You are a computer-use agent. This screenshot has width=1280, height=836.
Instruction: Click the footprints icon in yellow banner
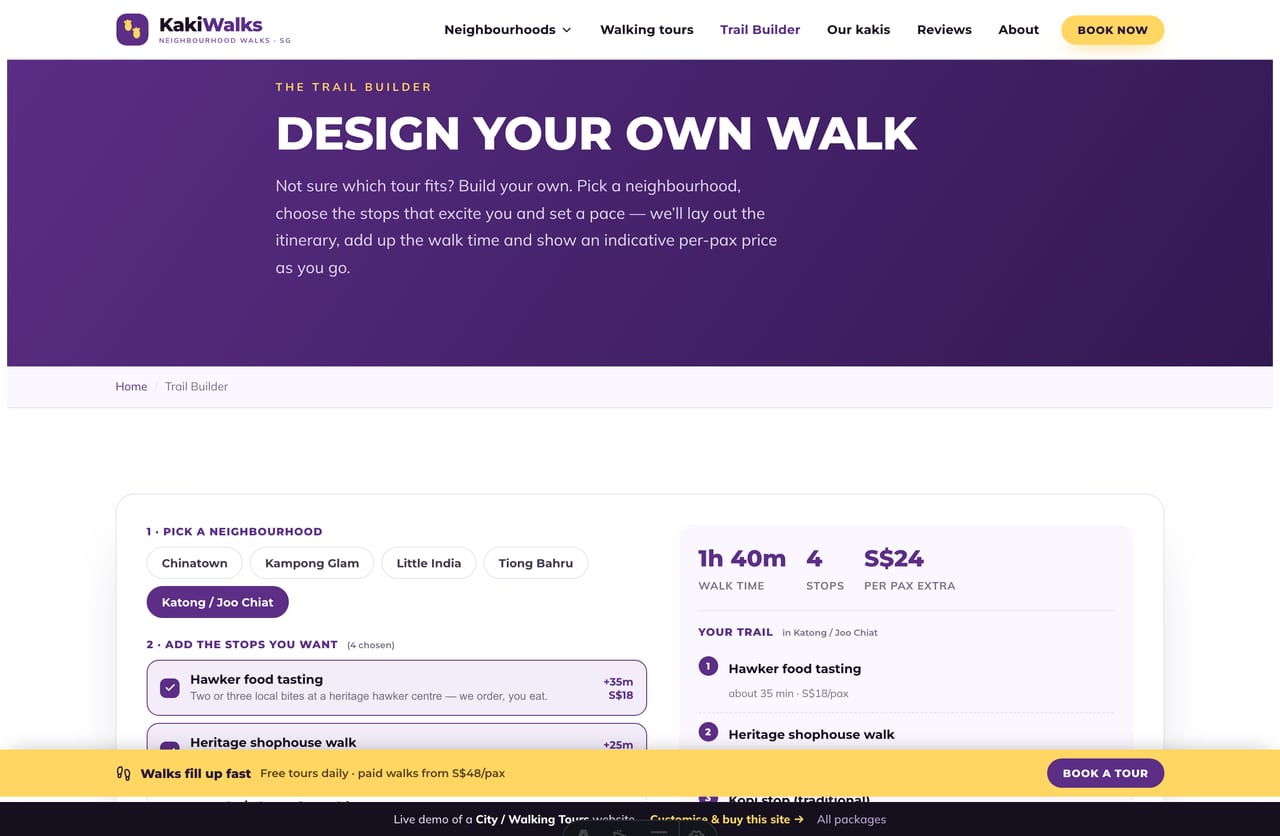pos(124,773)
